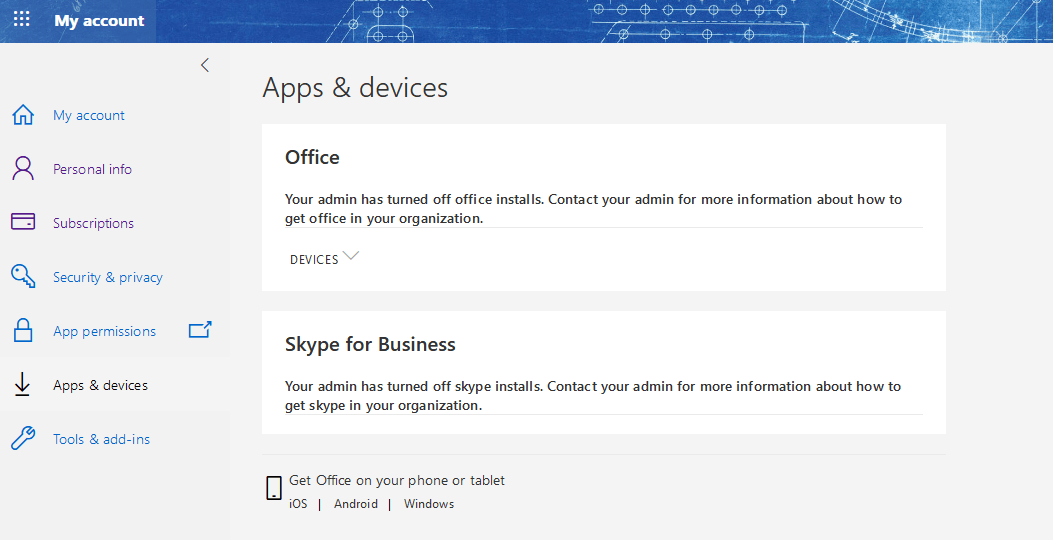
Task: Click the person icon for Personal info
Action: 23,169
